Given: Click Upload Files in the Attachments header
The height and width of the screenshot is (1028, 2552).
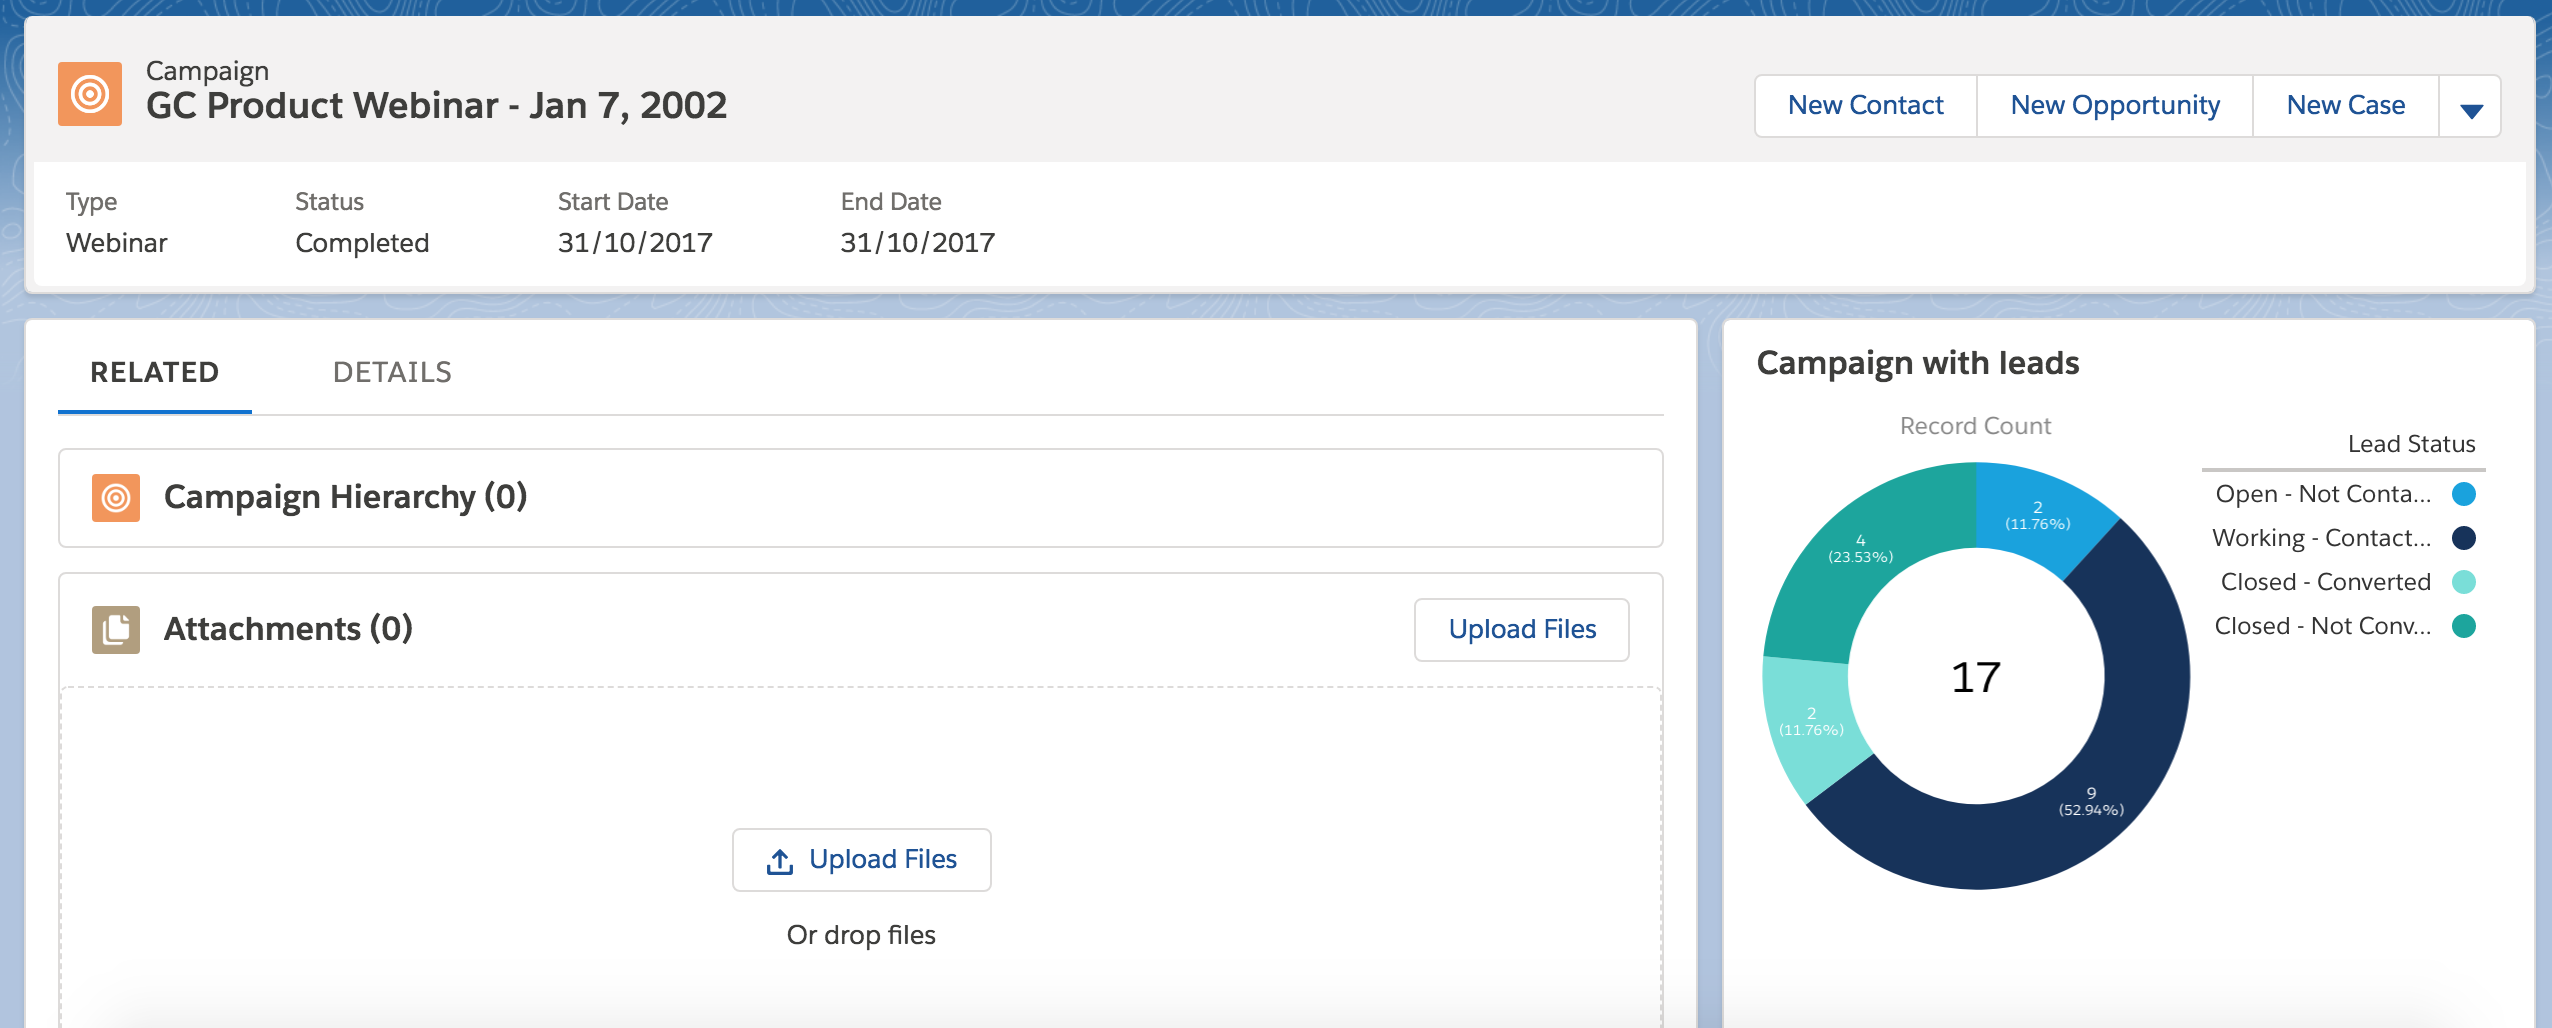Looking at the screenshot, I should (x=1521, y=628).
